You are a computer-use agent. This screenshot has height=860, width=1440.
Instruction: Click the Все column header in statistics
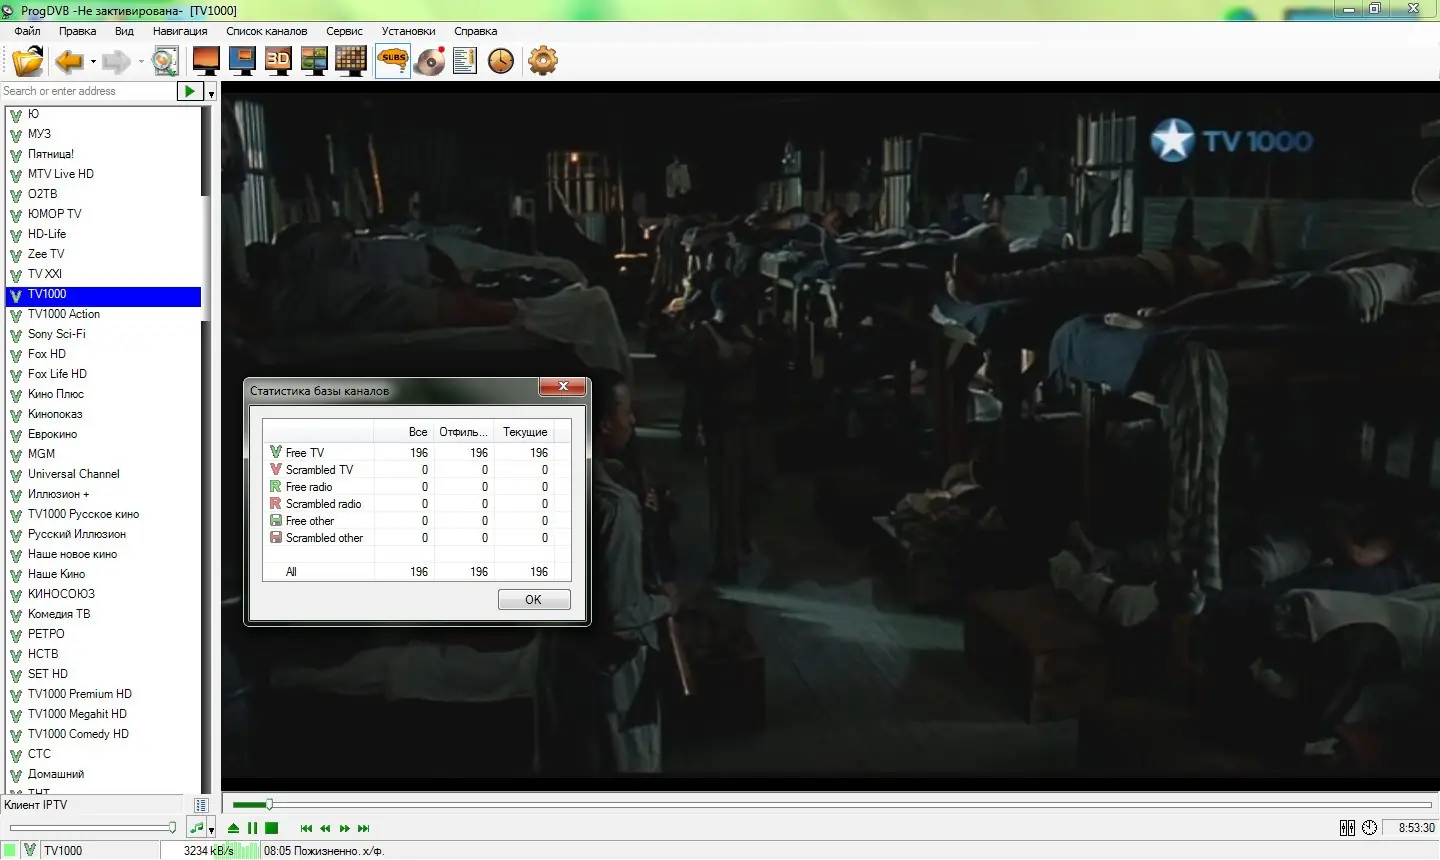click(x=403, y=432)
